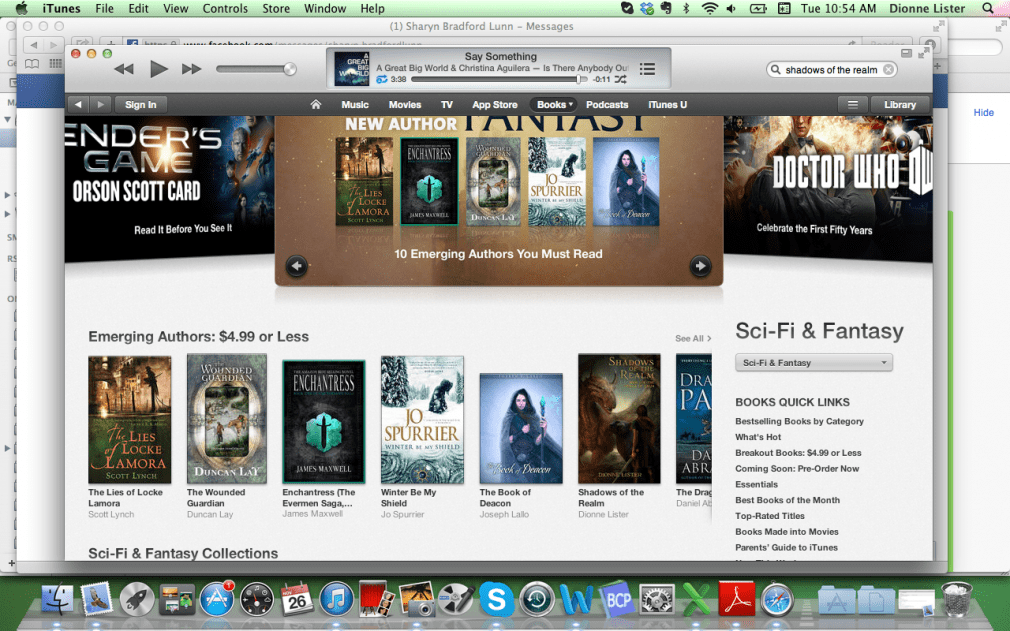
Task: Open the Movies store tab
Action: 405,104
